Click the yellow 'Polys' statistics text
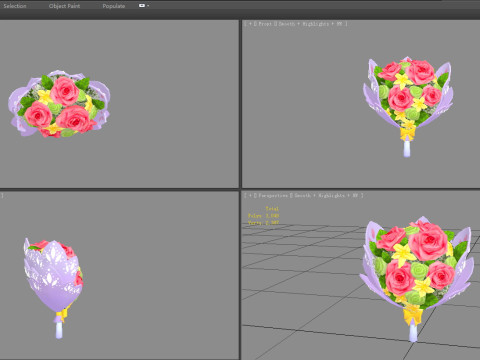This screenshot has height=360, width=480. pos(263,216)
